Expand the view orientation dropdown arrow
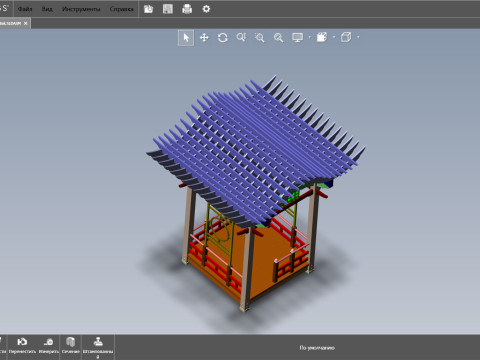 [x=358, y=37]
